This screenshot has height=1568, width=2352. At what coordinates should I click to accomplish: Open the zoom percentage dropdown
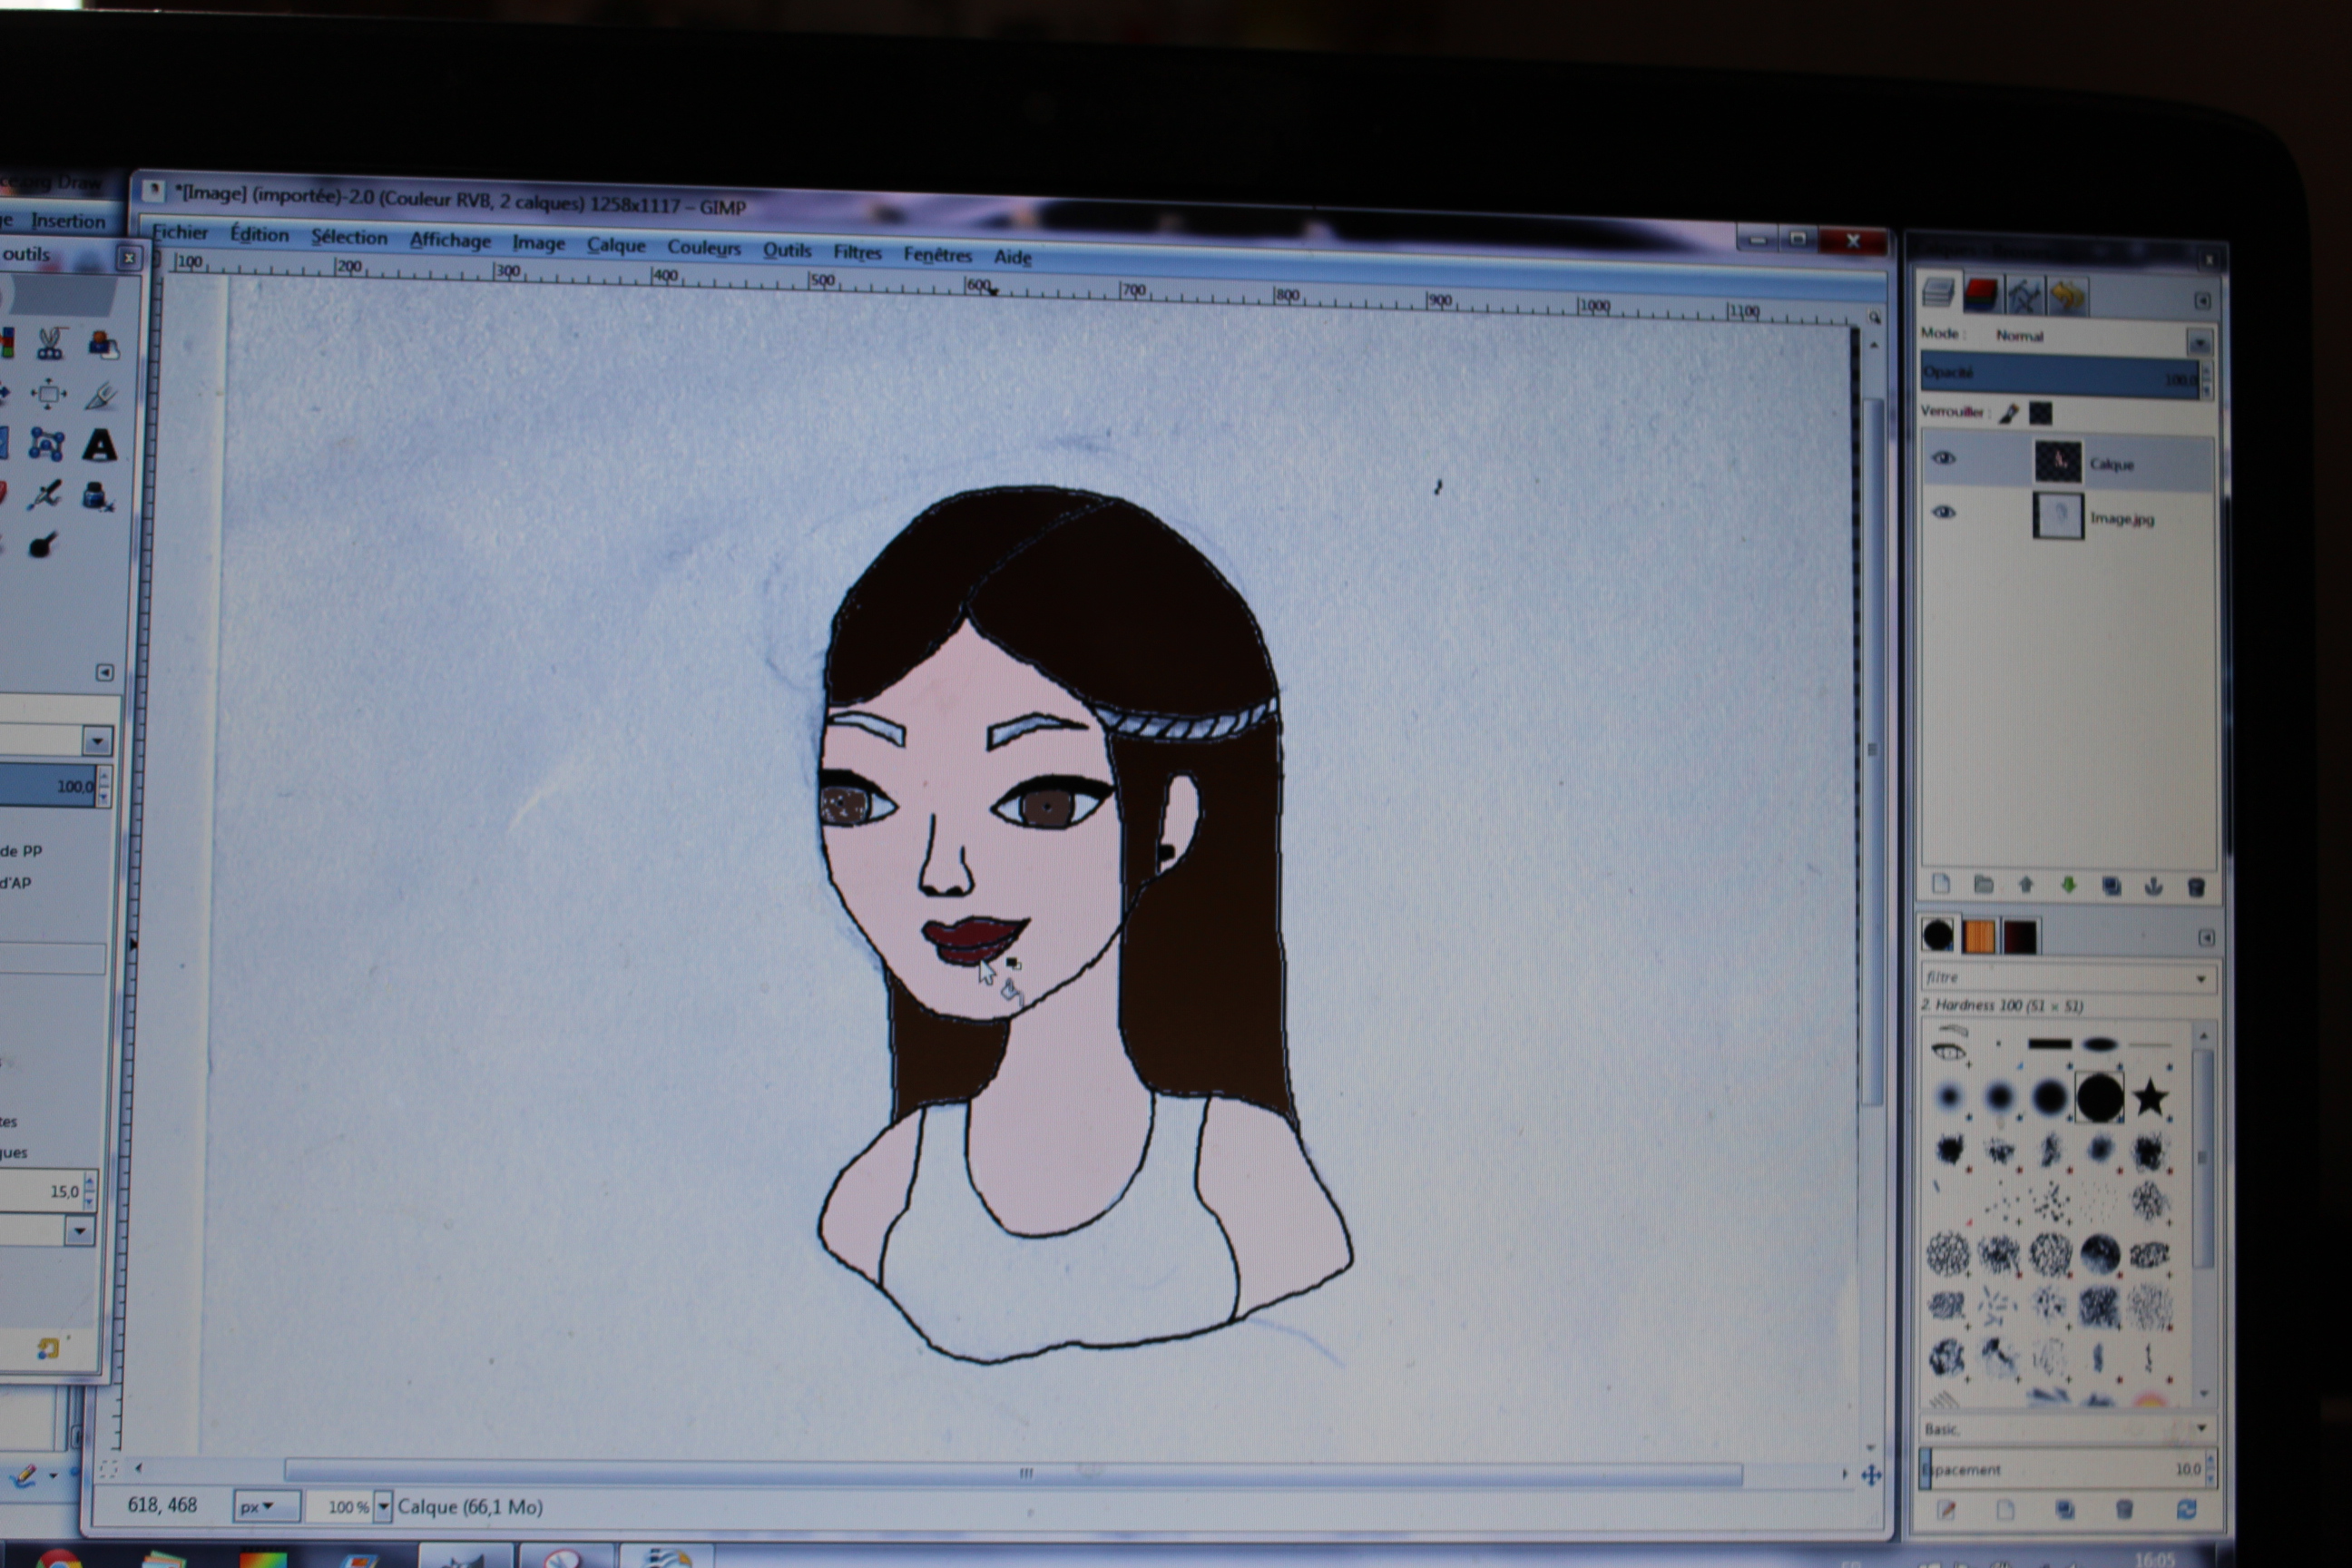(382, 1507)
